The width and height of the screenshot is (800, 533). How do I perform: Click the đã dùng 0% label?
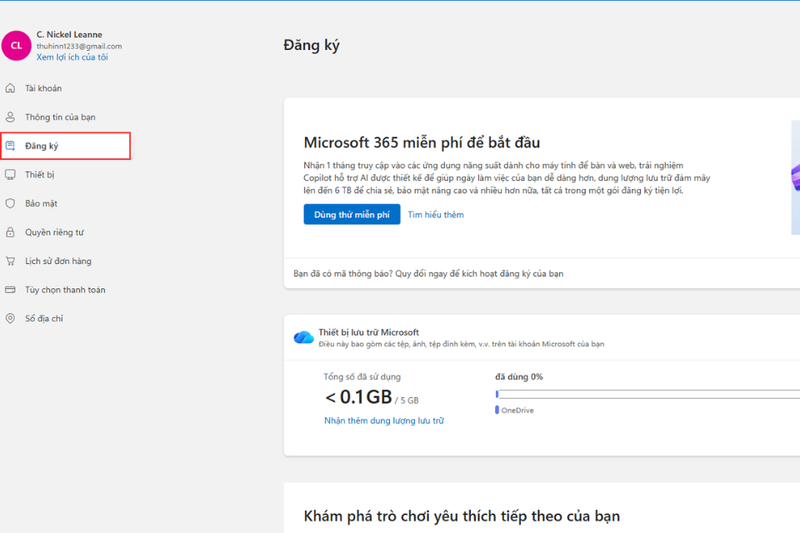(519, 376)
